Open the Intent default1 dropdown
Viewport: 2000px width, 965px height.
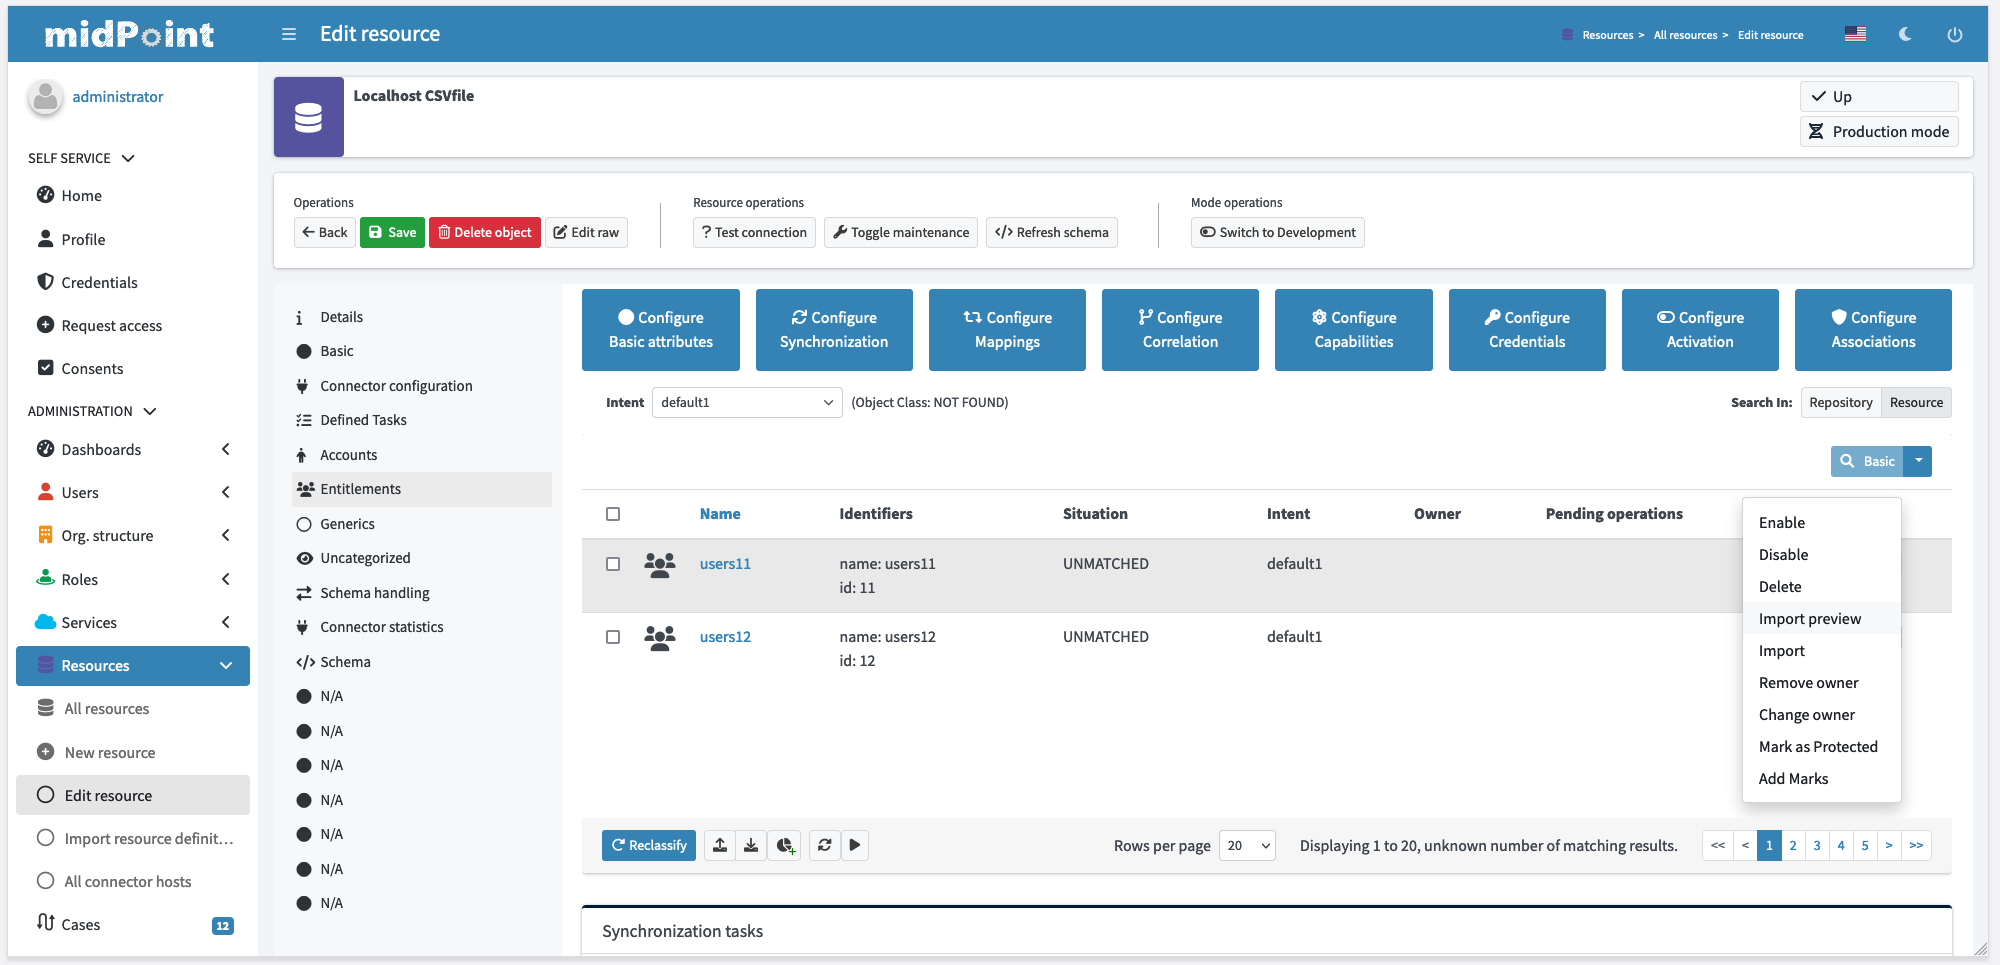tap(746, 403)
